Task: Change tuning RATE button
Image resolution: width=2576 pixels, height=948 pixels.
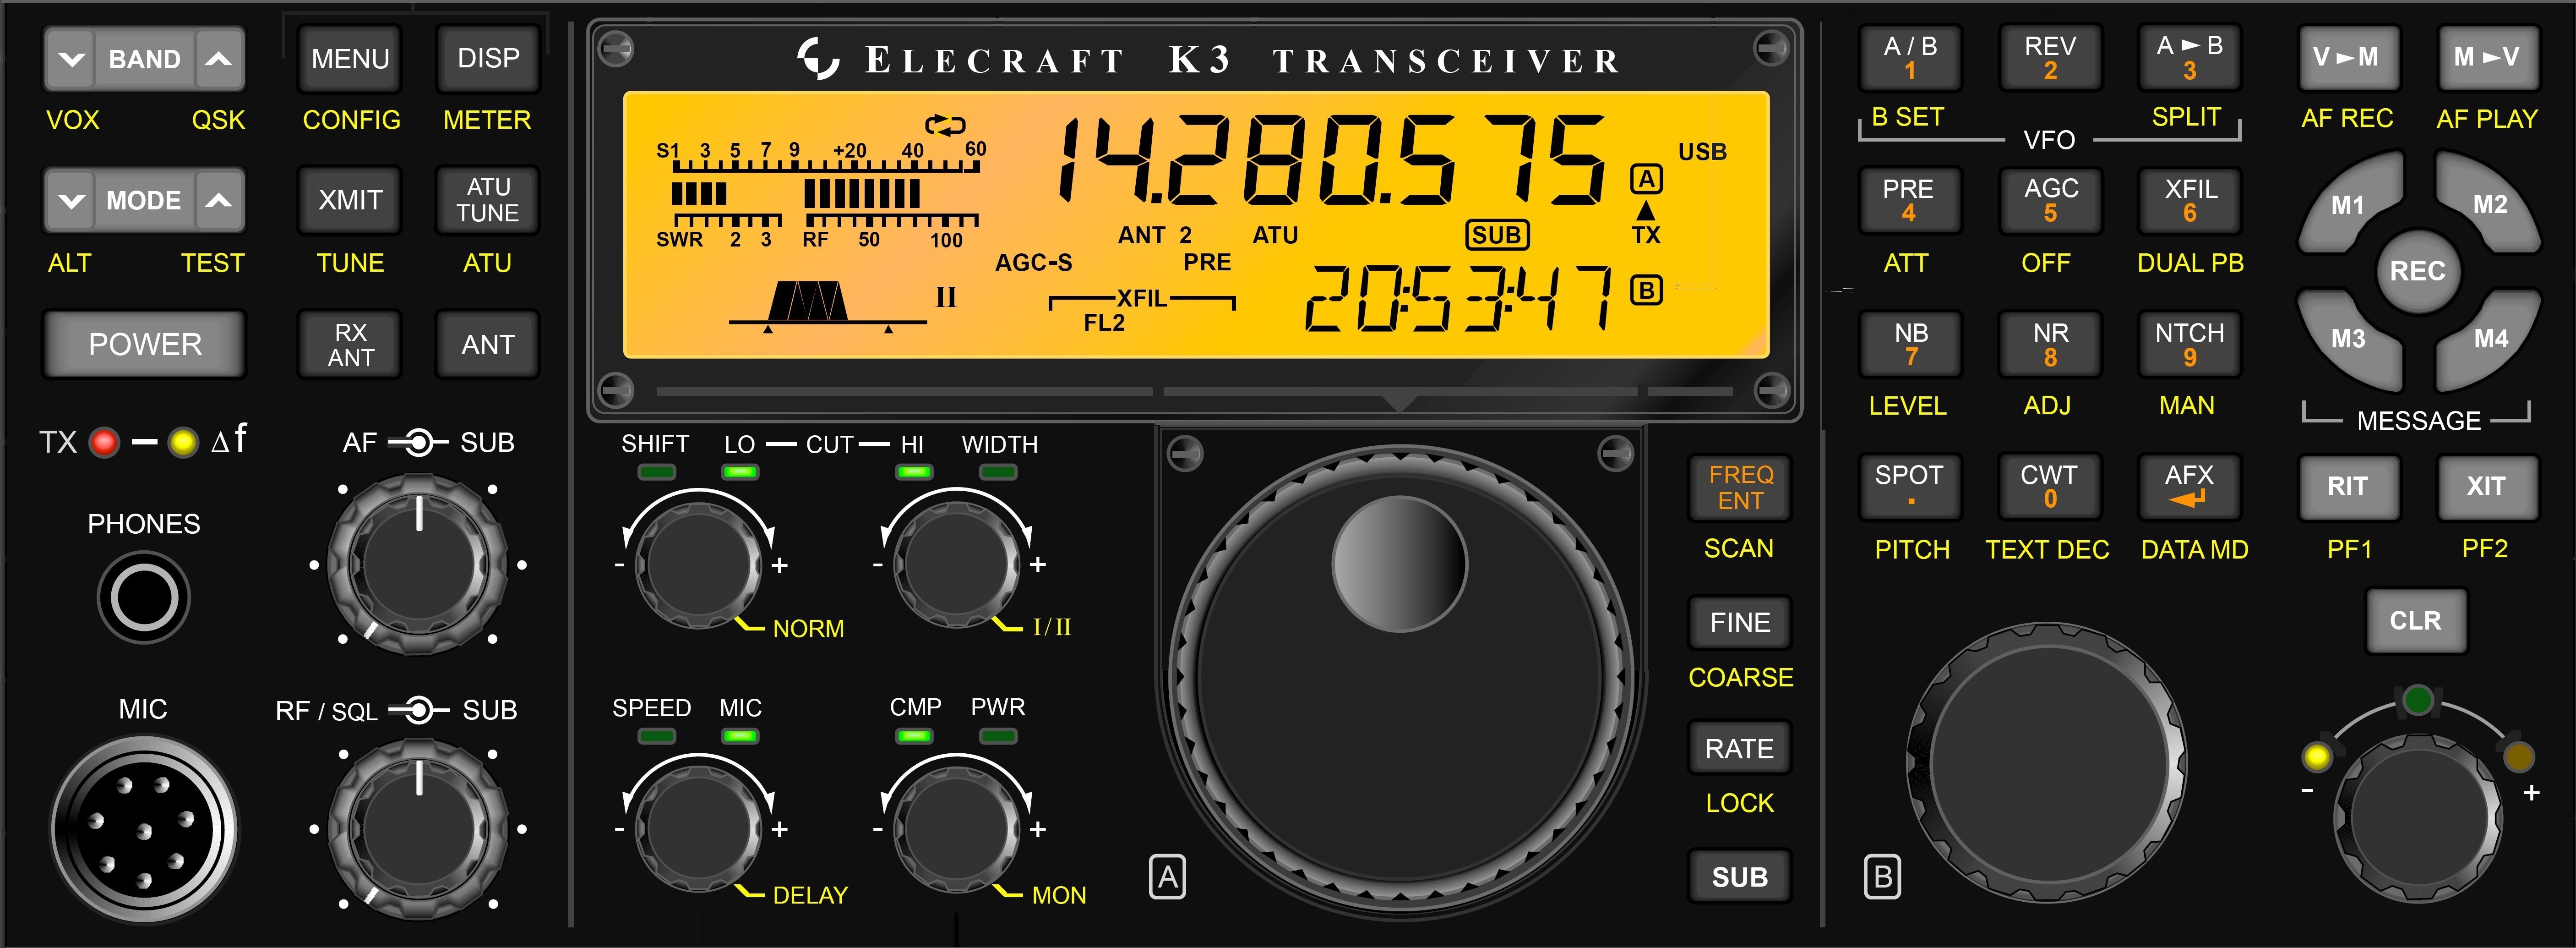Action: (1740, 748)
